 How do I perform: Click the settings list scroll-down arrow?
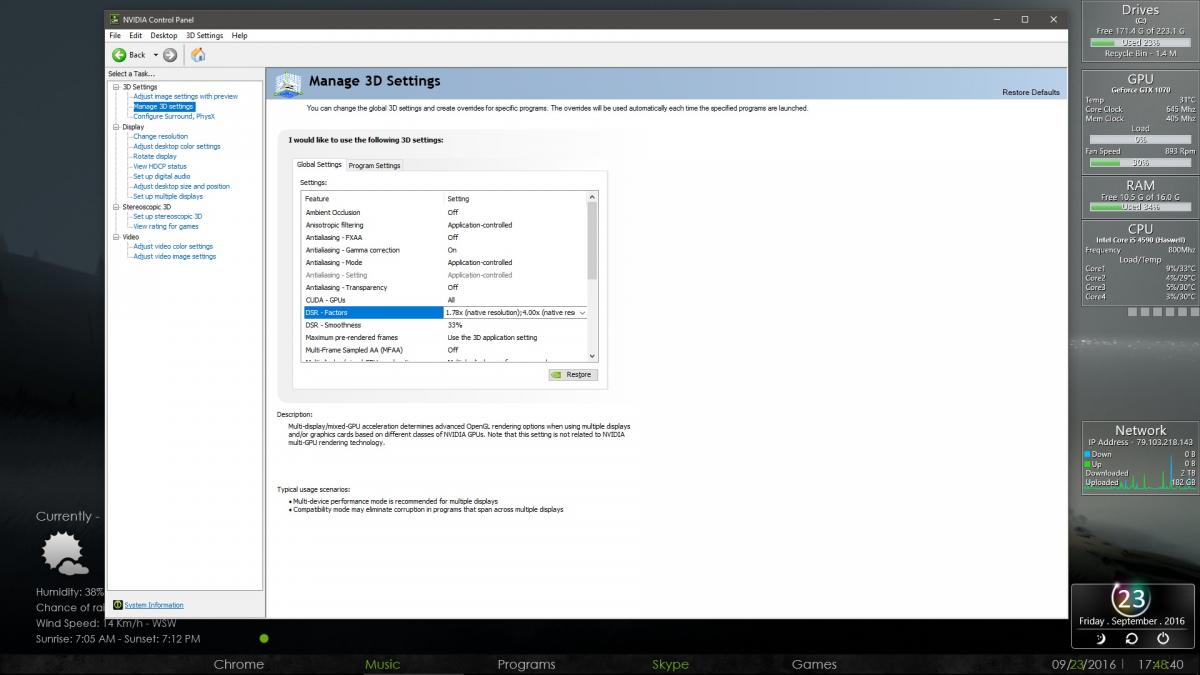pos(592,356)
